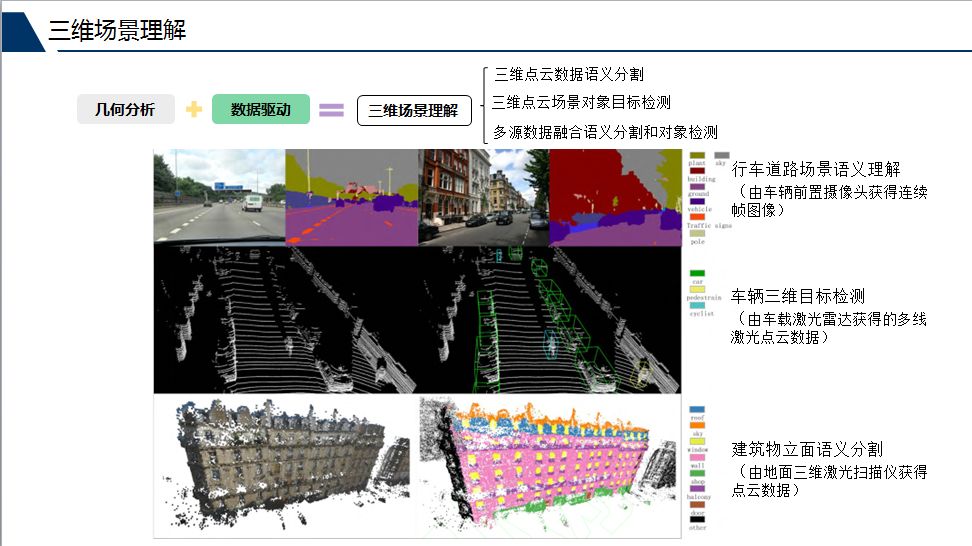The height and width of the screenshot is (546, 972).
Task: Click the note （由车辆前置摄像头获得连续帧图像）
Action: 829,201
